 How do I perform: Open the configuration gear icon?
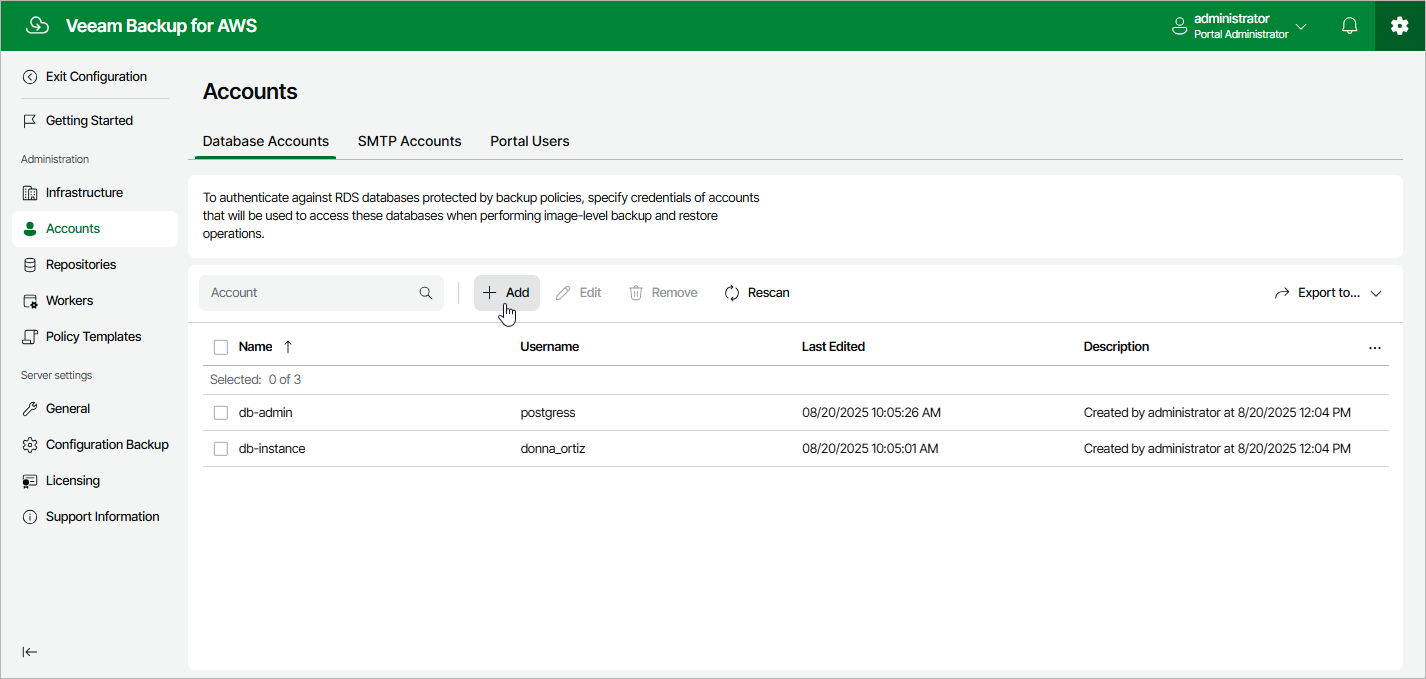[x=1400, y=26]
